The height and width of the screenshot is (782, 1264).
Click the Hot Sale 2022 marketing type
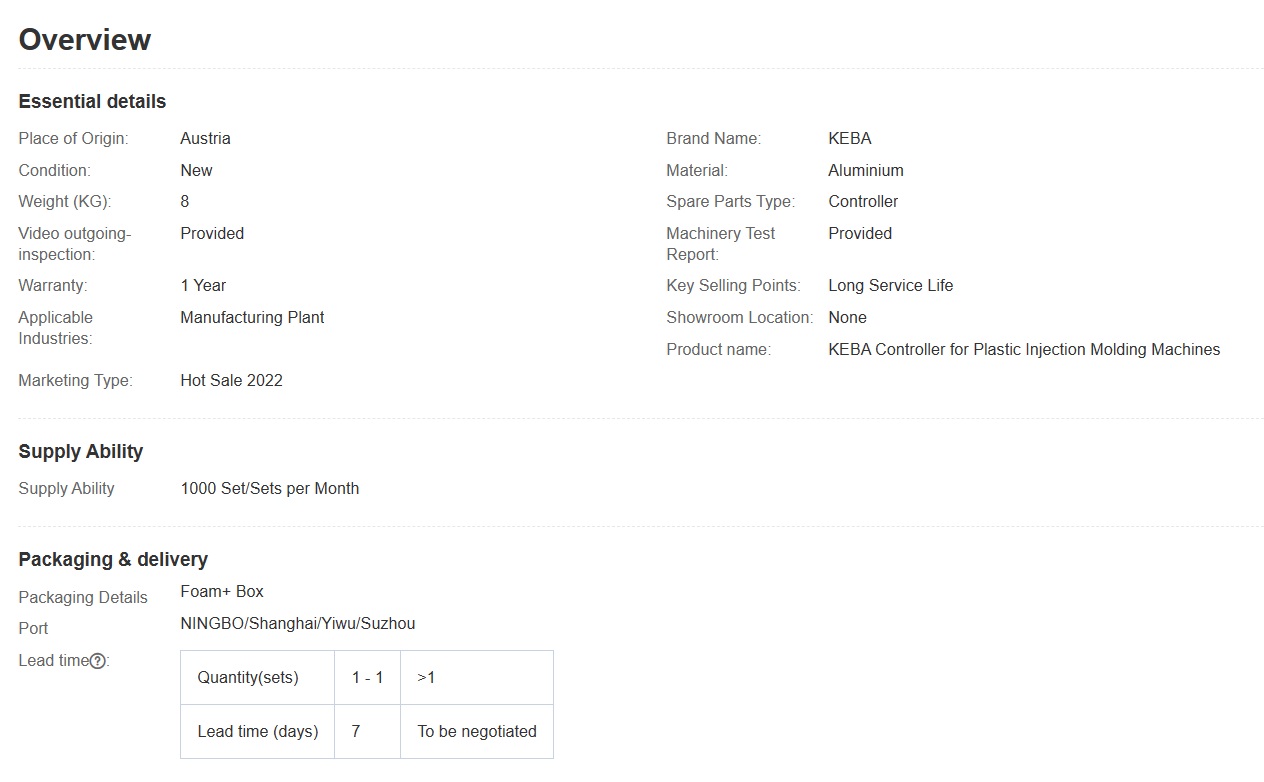[x=231, y=381]
